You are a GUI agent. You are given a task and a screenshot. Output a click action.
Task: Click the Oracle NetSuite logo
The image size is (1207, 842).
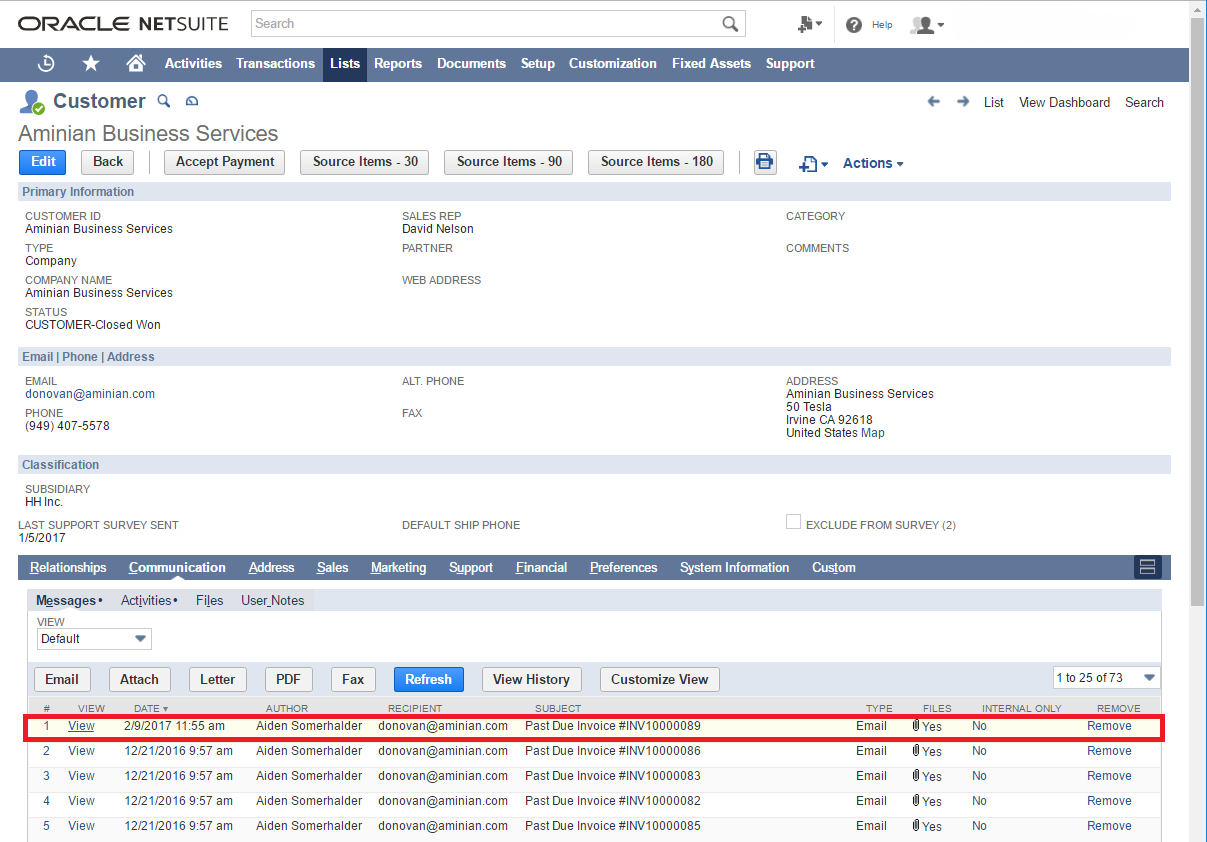click(x=123, y=23)
